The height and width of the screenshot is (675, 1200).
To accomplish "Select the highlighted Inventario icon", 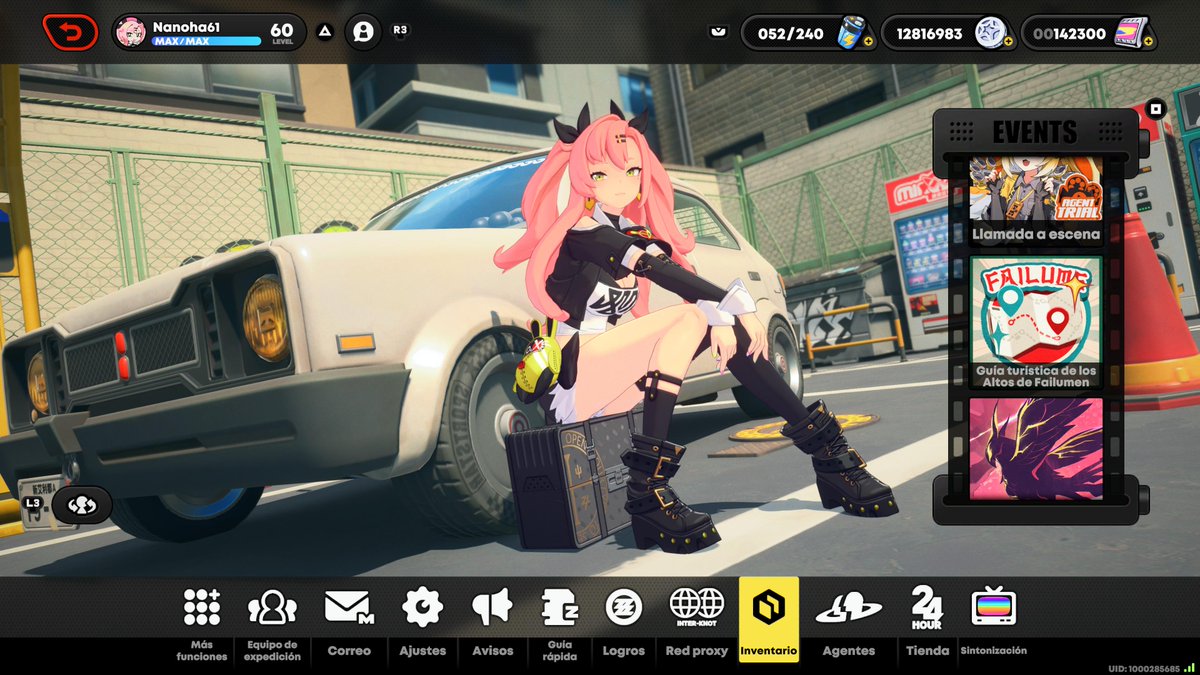I will pos(769,607).
